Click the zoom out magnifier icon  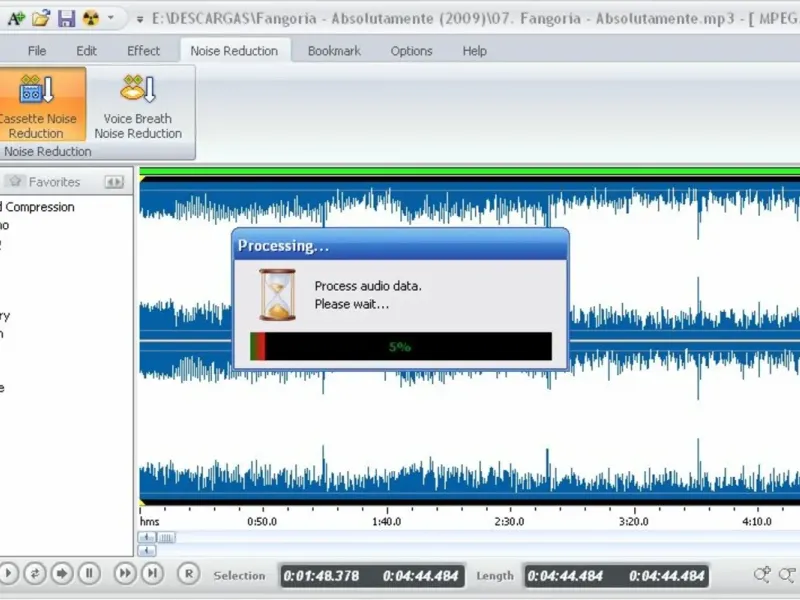[789, 575]
